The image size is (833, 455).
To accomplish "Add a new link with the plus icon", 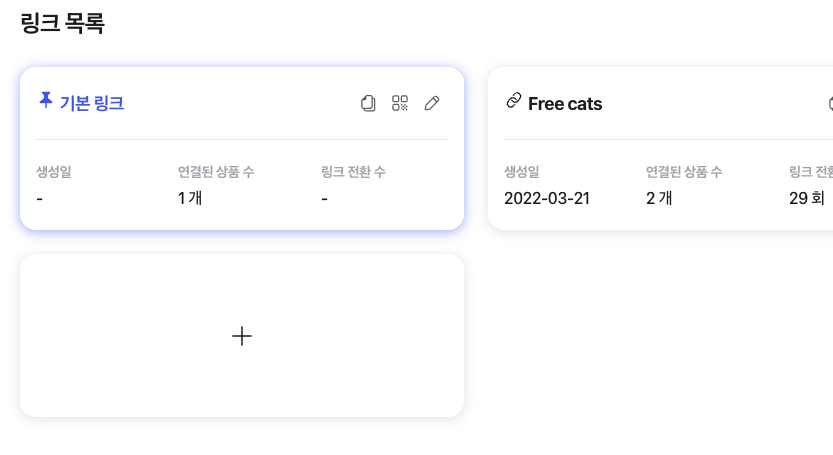I will (242, 336).
